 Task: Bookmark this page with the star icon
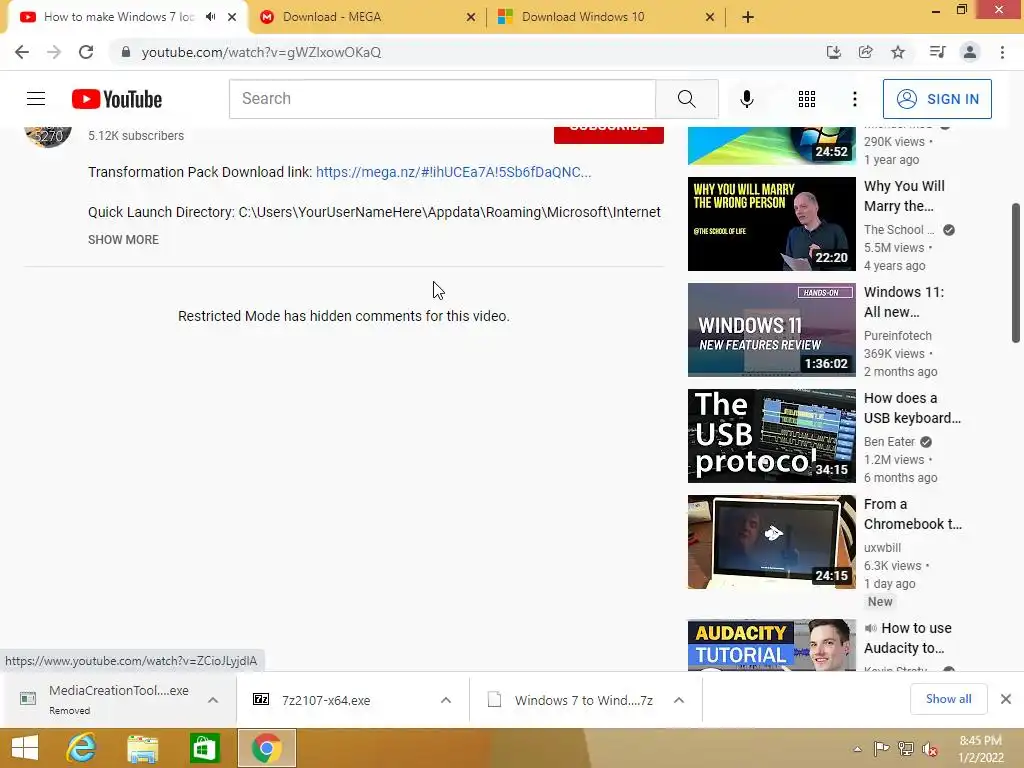[x=898, y=52]
